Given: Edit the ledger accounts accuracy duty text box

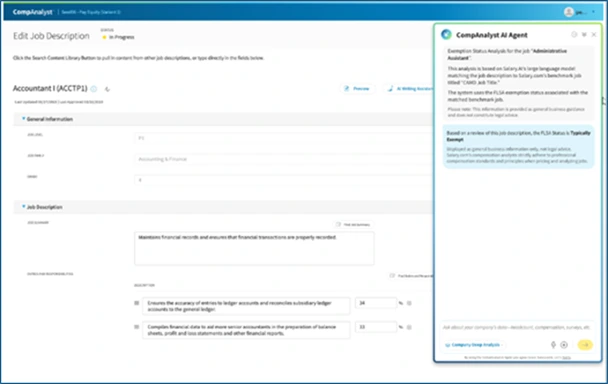Looking at the screenshot, I should 246,306.
